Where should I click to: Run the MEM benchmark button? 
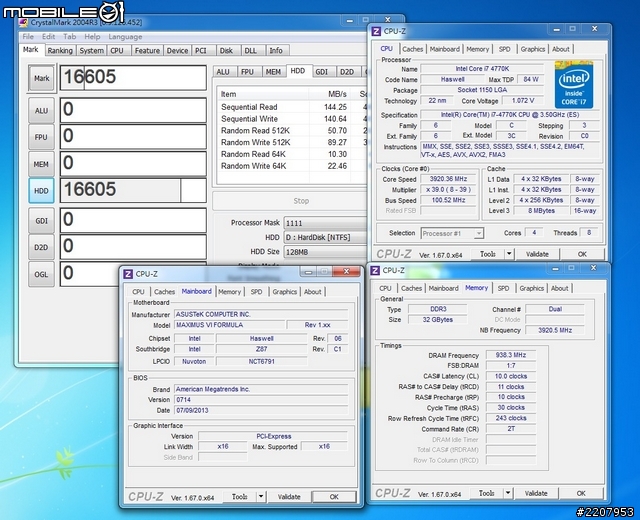(x=41, y=164)
